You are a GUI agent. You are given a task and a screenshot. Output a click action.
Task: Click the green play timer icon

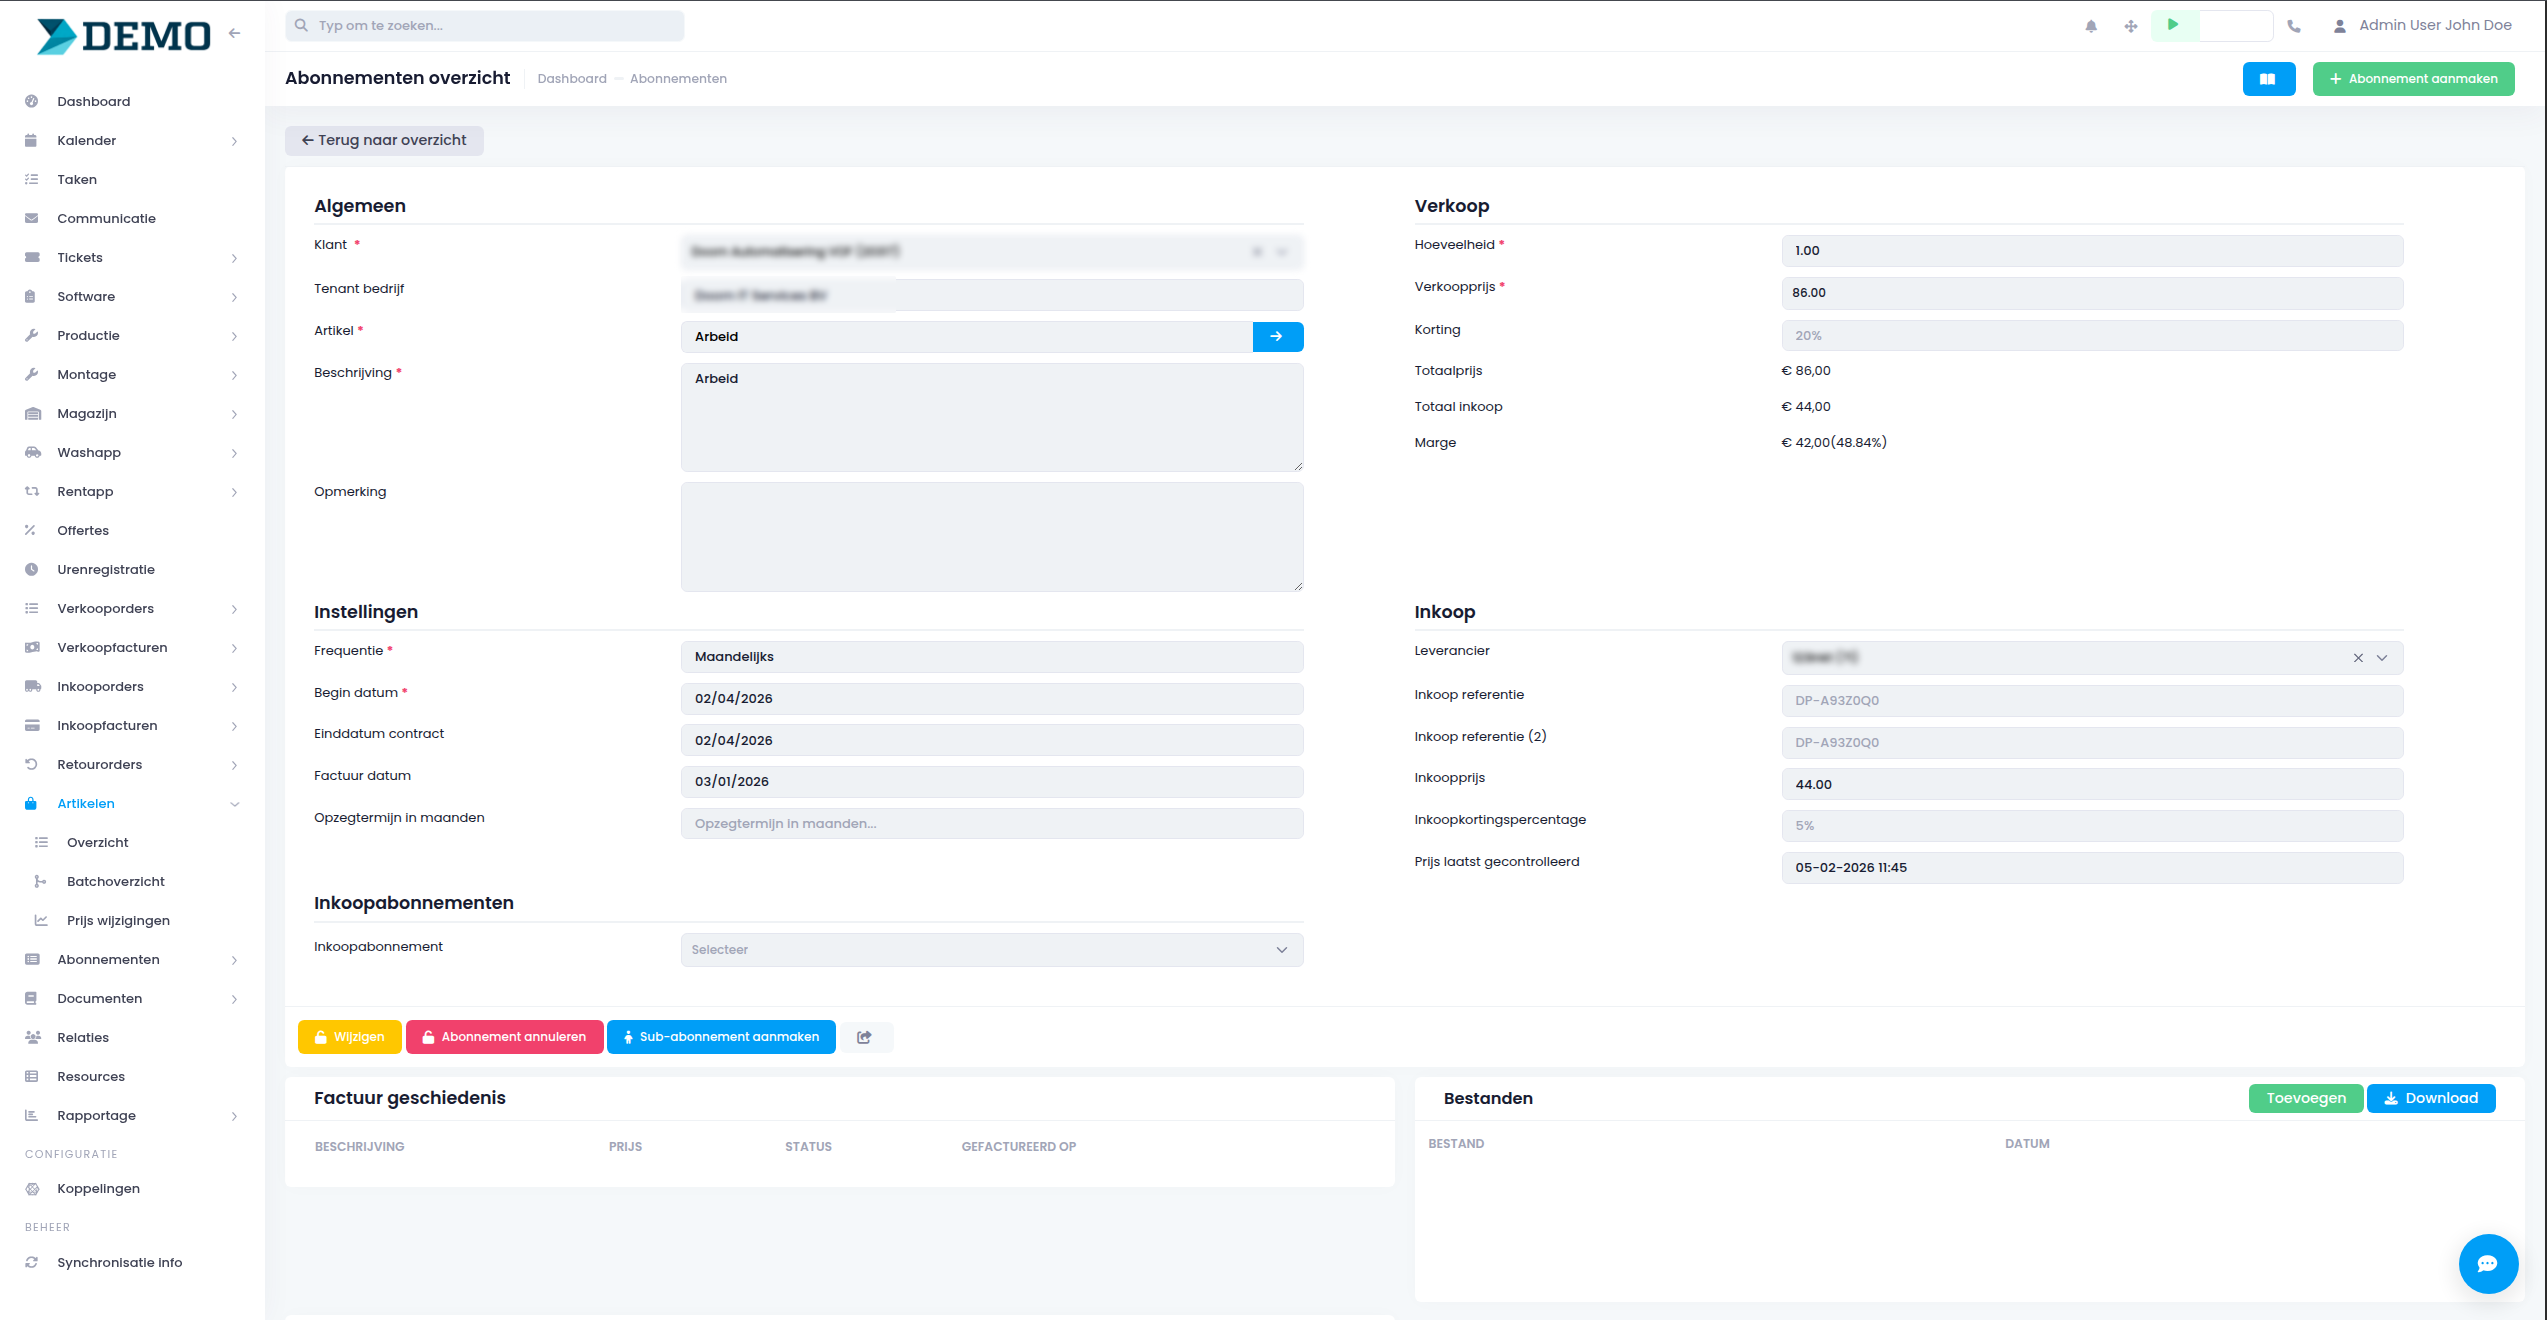(x=2173, y=25)
